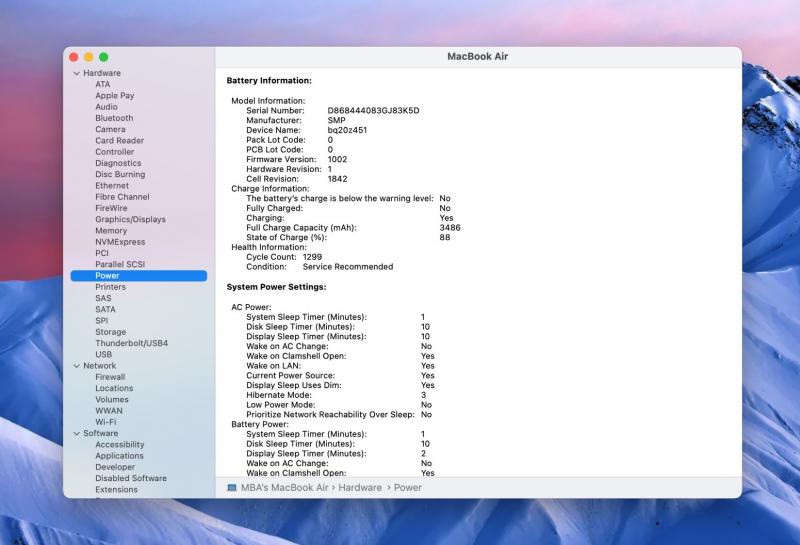Select SAS in the sidebar
This screenshot has width=800, height=545.
(103, 298)
